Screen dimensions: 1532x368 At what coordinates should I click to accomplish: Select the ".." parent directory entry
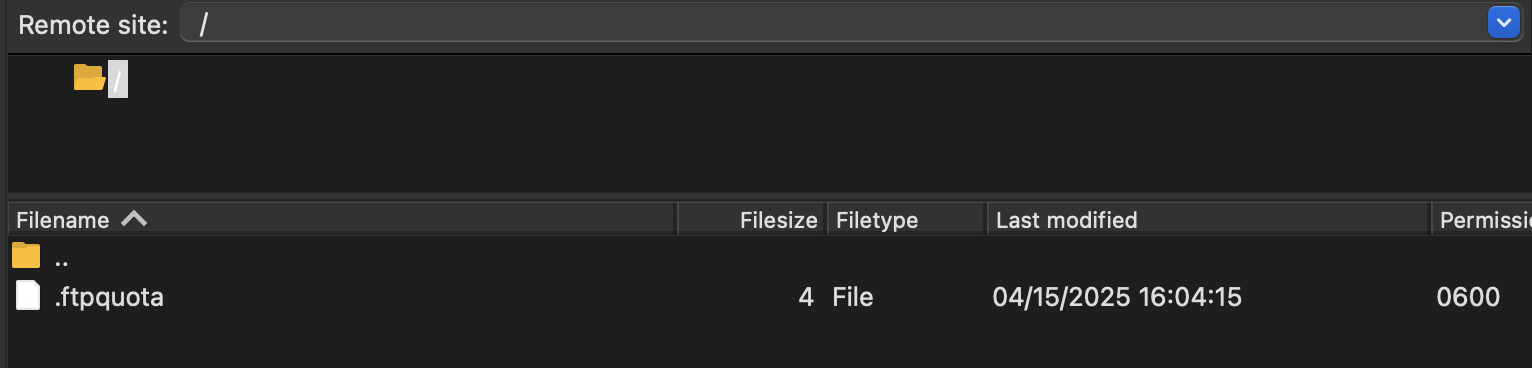click(x=61, y=258)
